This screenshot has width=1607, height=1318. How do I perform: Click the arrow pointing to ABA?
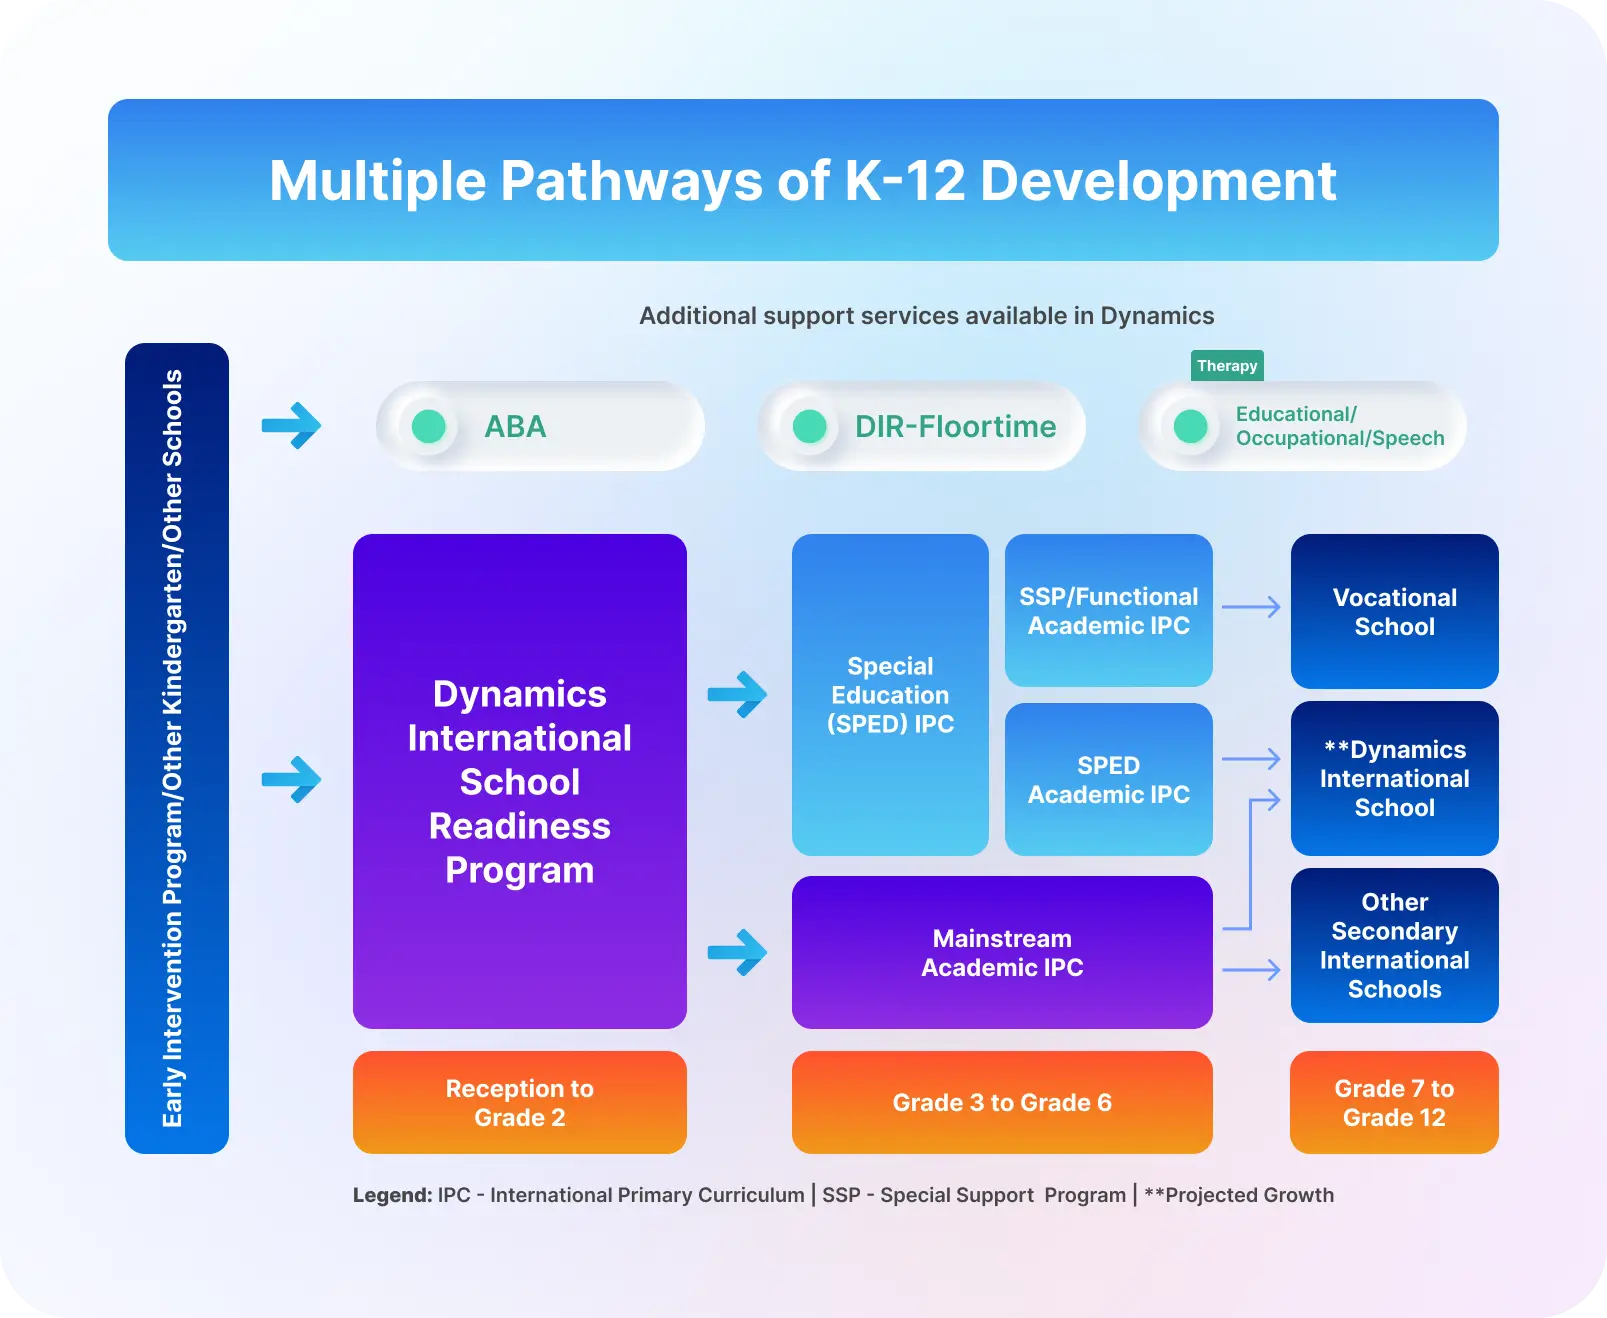pos(291,426)
